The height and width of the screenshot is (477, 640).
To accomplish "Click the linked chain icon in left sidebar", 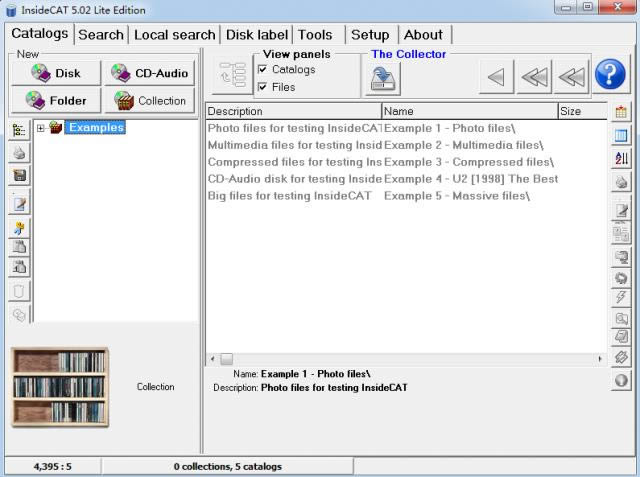I will (x=19, y=315).
